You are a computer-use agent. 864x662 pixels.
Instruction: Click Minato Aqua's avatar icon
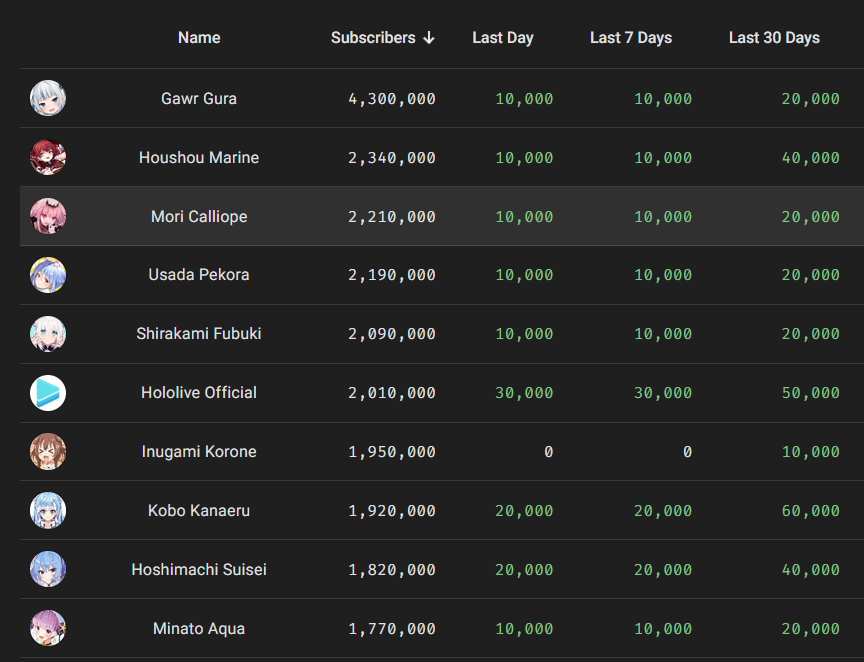point(48,629)
